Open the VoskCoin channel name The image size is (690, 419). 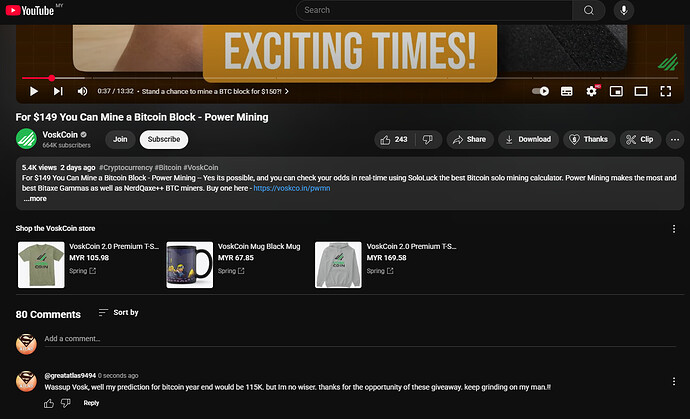point(60,135)
